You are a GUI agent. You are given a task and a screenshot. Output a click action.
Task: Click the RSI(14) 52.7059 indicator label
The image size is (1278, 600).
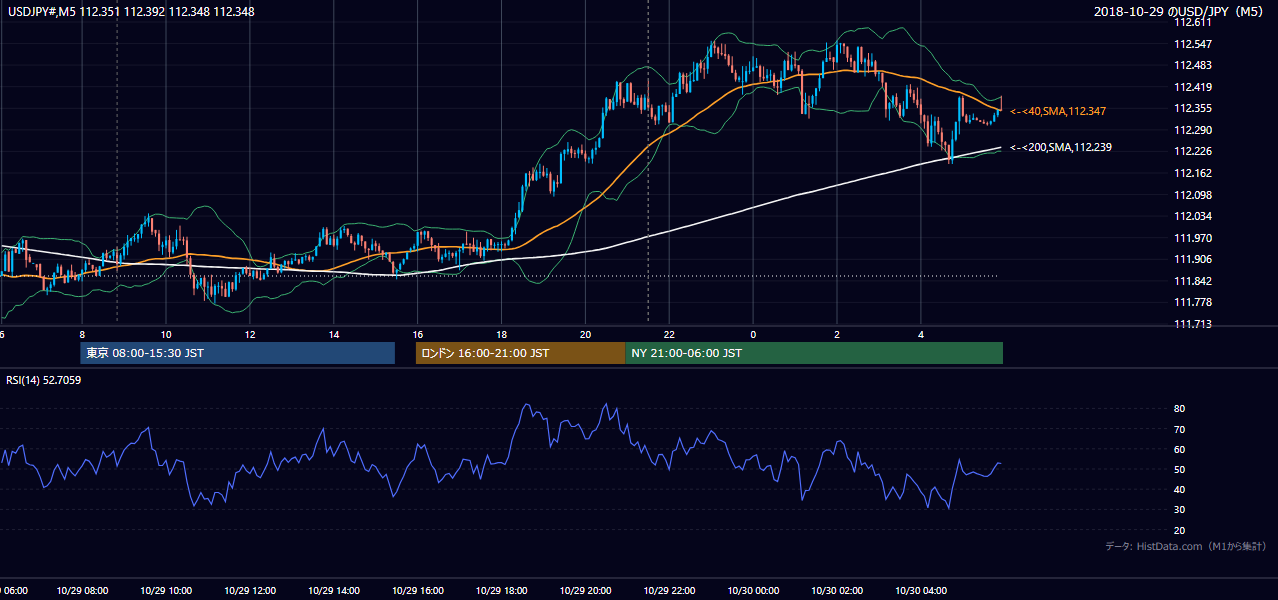tap(44, 380)
